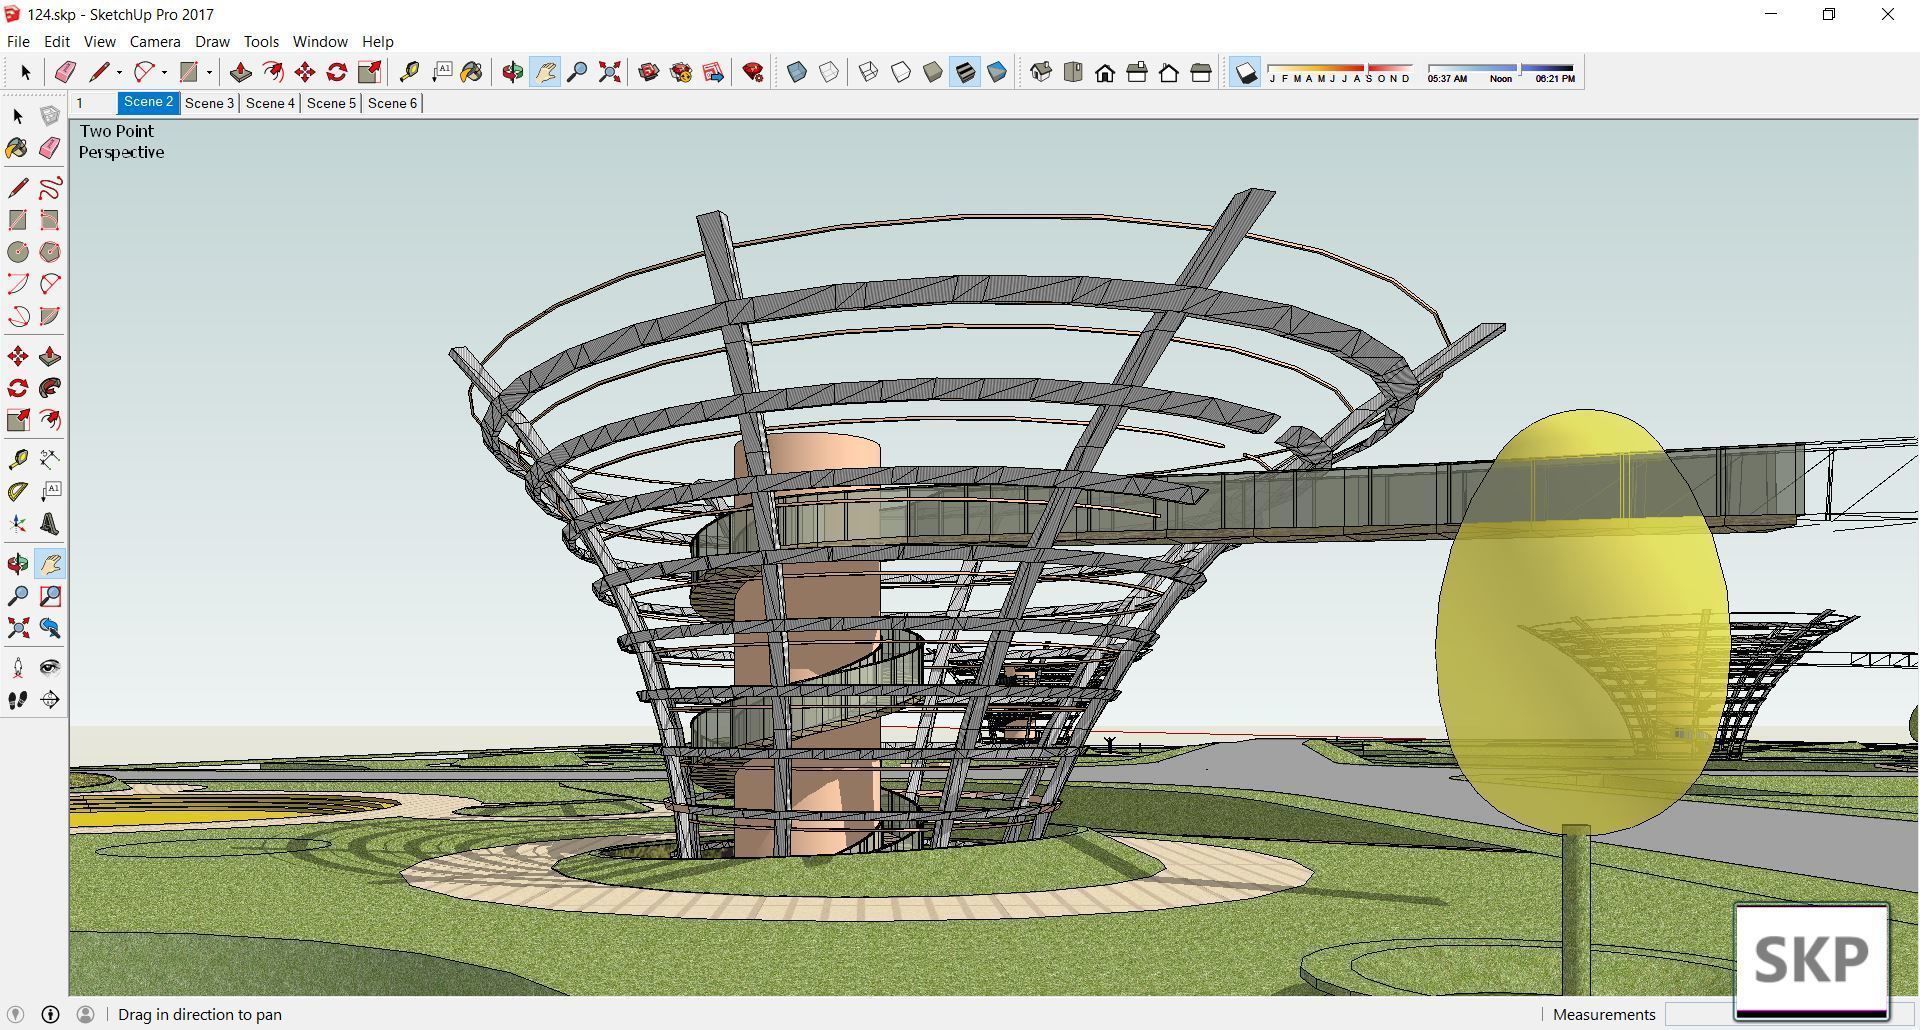Viewport: 1920px width, 1030px height.
Task: Select Rotated Rectangle tool
Action: tap(50, 220)
